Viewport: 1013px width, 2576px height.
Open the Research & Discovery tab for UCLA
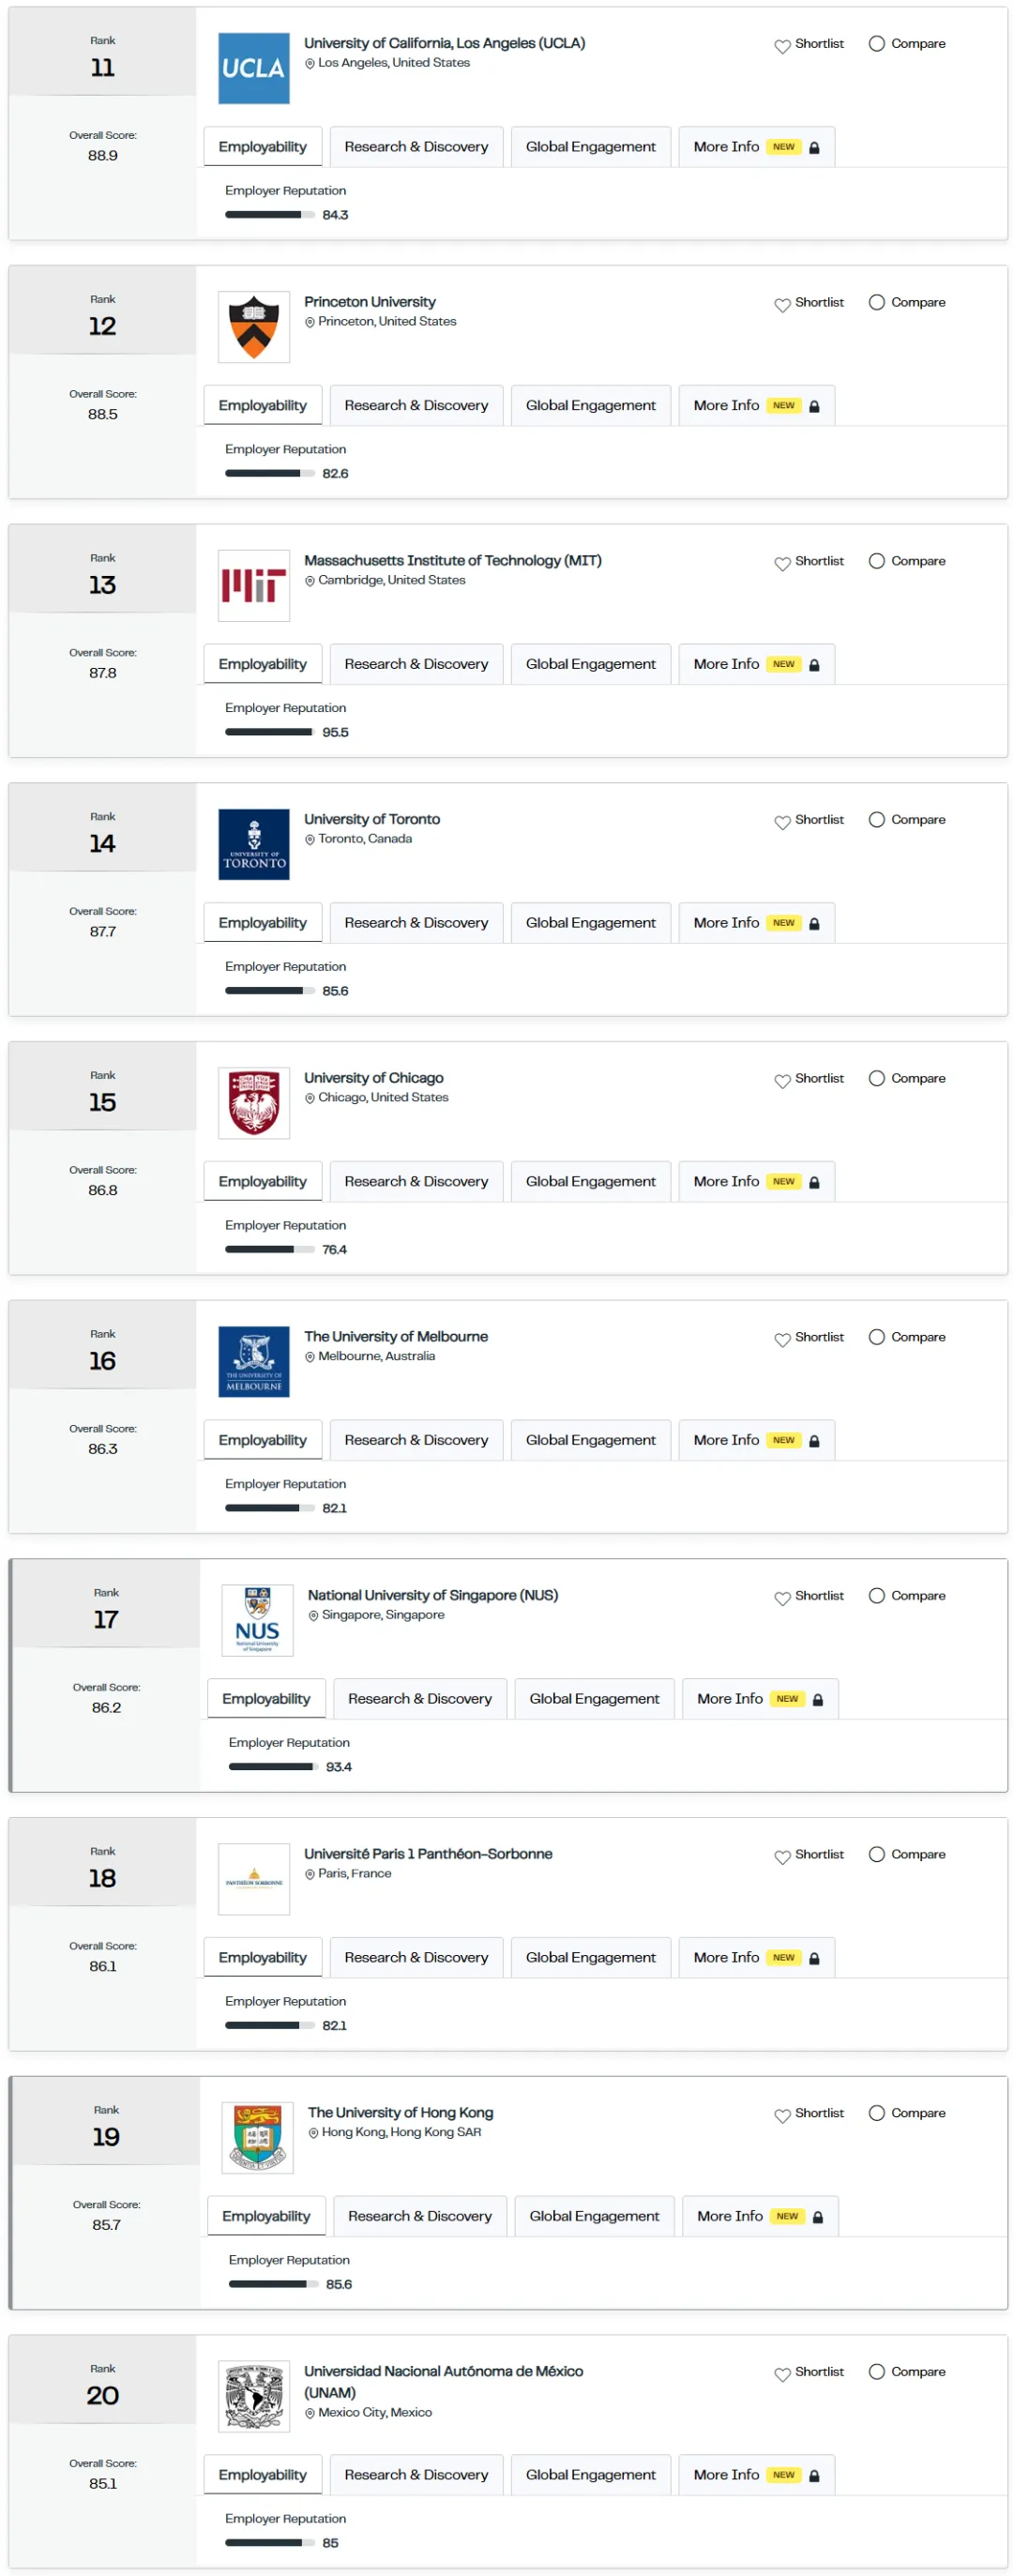416,147
